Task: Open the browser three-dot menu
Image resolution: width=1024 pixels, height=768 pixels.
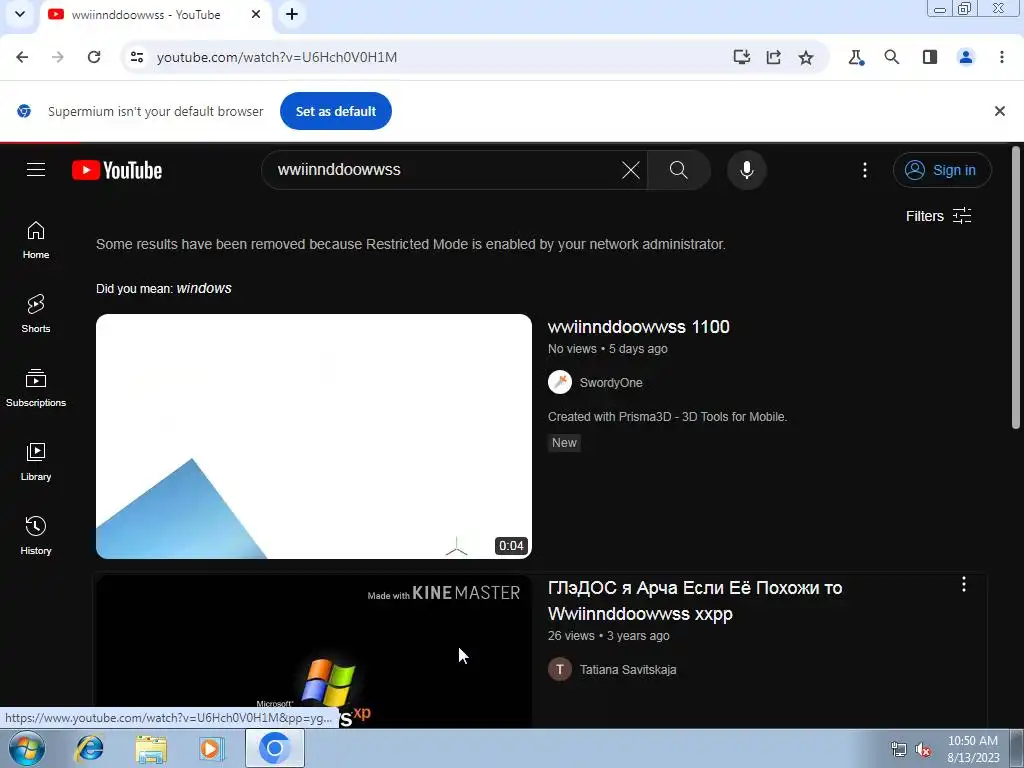Action: pos(1002,57)
